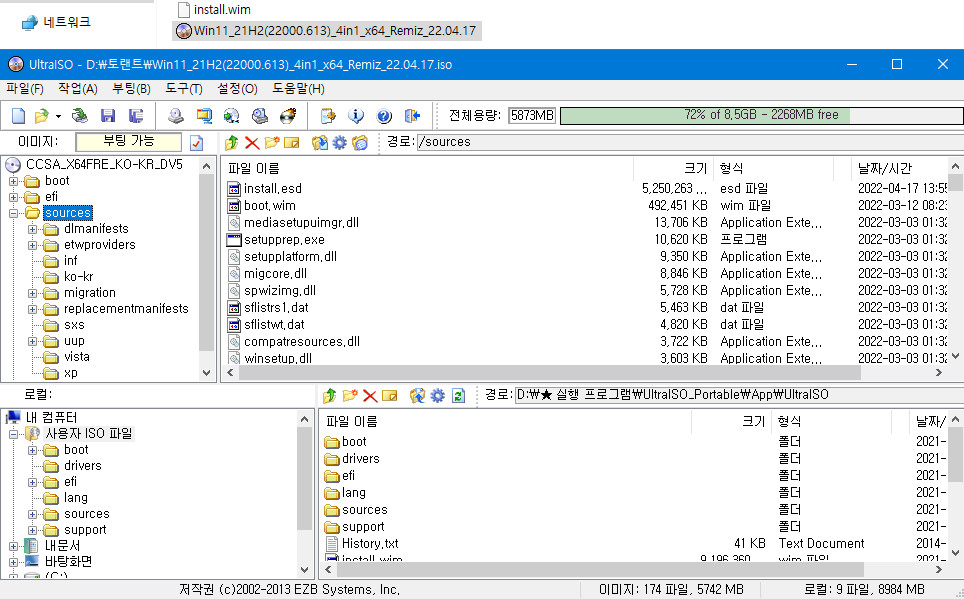964x599 pixels.
Task: Click the gear icon in image toolbar
Action: pyautogui.click(x=339, y=143)
